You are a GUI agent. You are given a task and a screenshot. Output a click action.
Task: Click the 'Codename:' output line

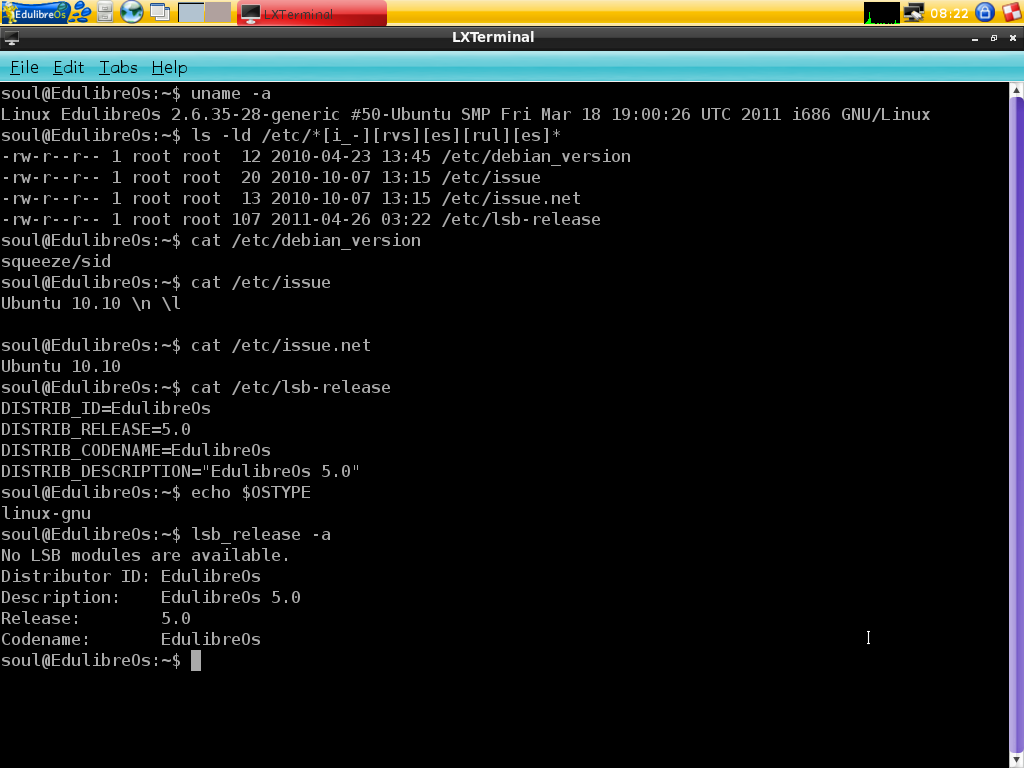click(131, 639)
